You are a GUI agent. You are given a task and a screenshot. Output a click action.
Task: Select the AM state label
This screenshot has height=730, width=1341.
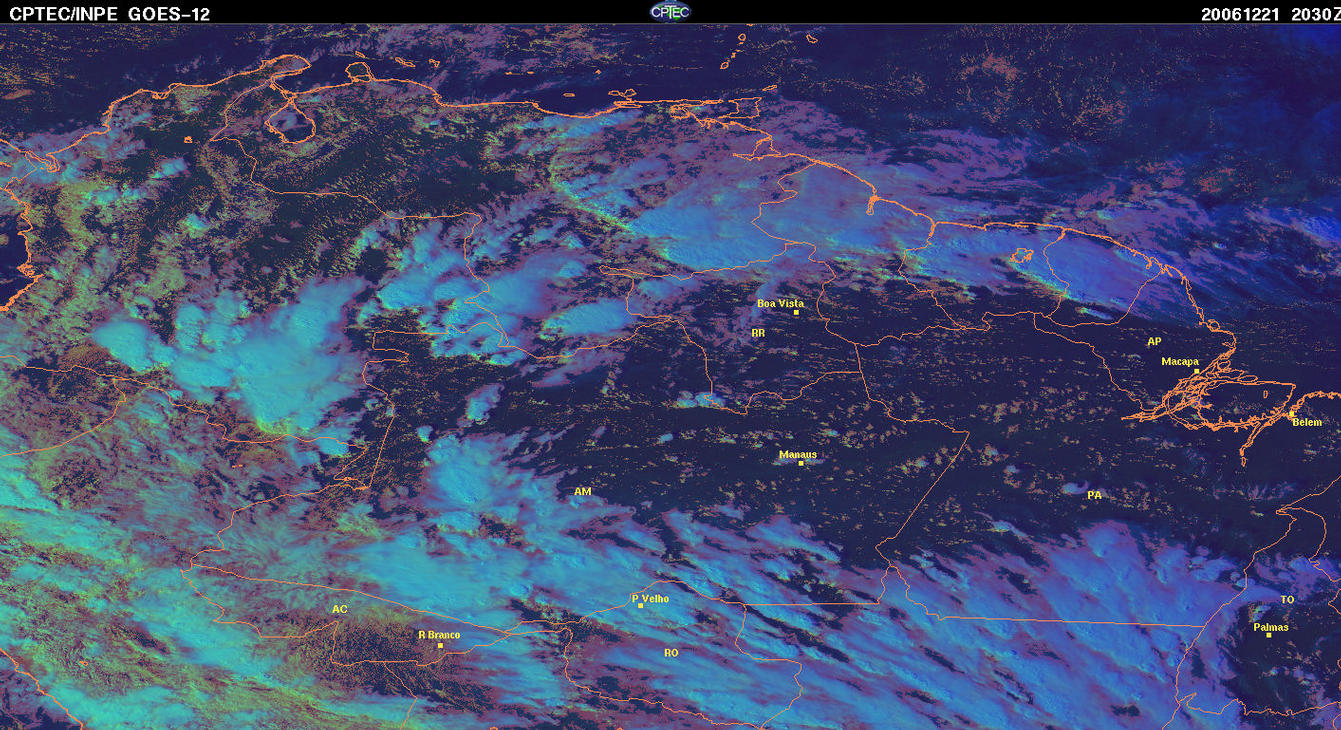[x=583, y=492]
